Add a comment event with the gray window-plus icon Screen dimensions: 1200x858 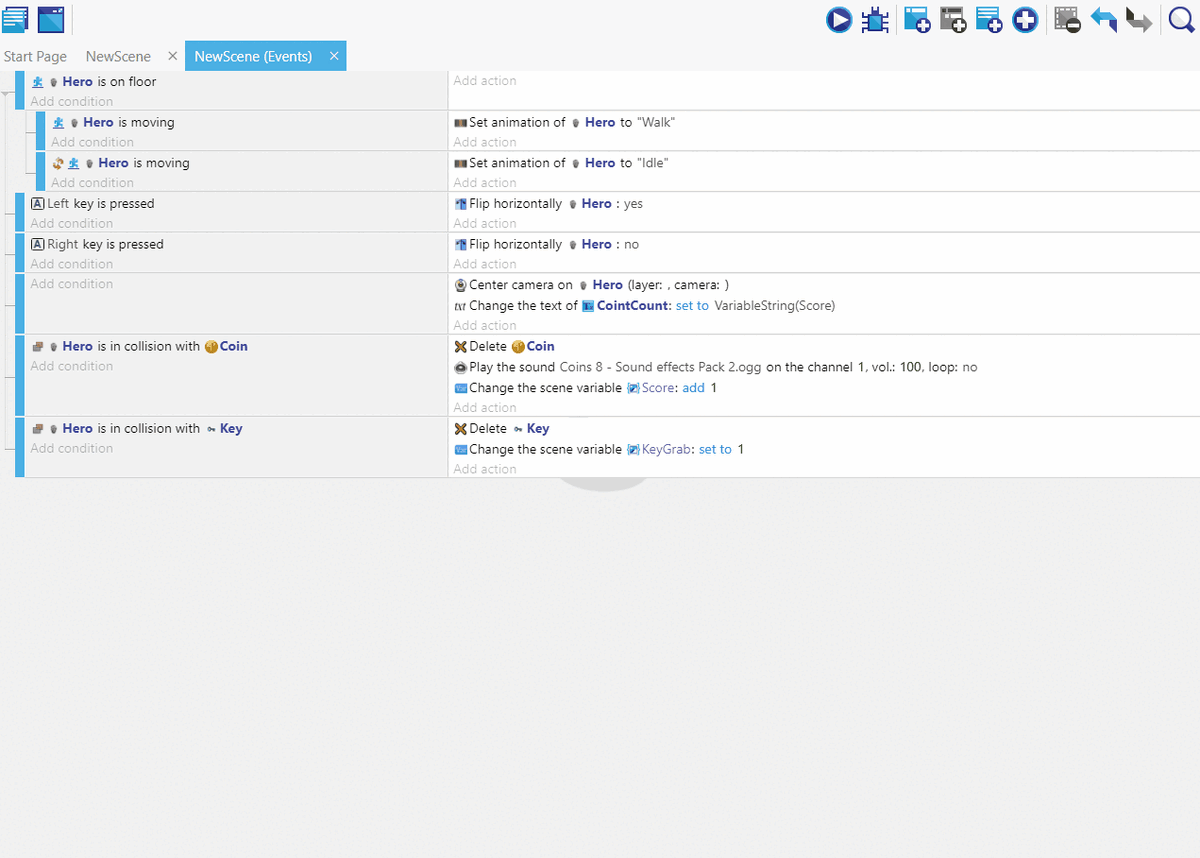pyautogui.click(x=953, y=19)
